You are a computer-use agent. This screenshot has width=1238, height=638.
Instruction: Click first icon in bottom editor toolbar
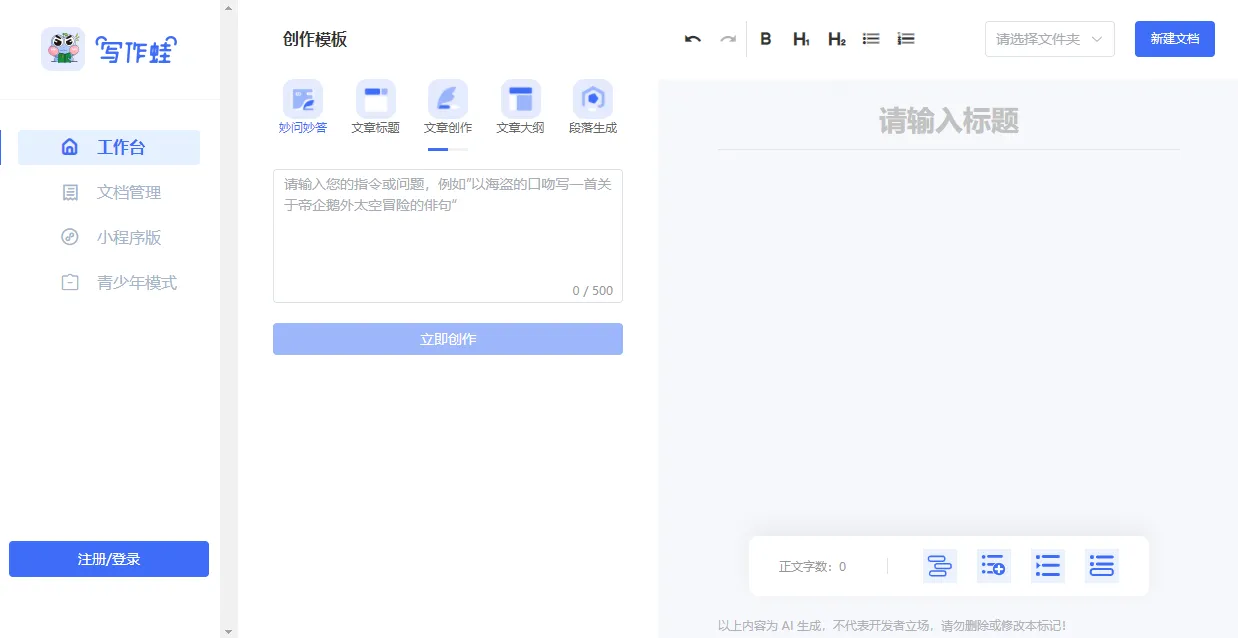(x=940, y=566)
